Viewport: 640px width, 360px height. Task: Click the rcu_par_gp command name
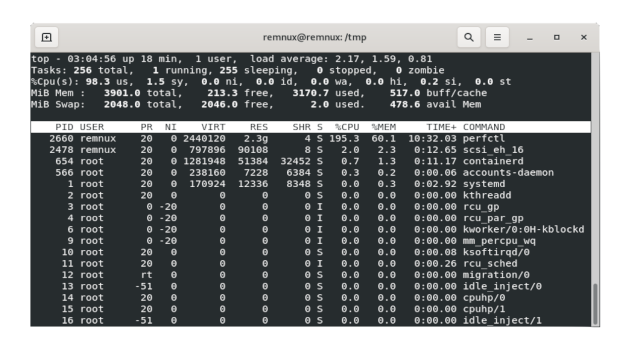[x=493, y=218]
